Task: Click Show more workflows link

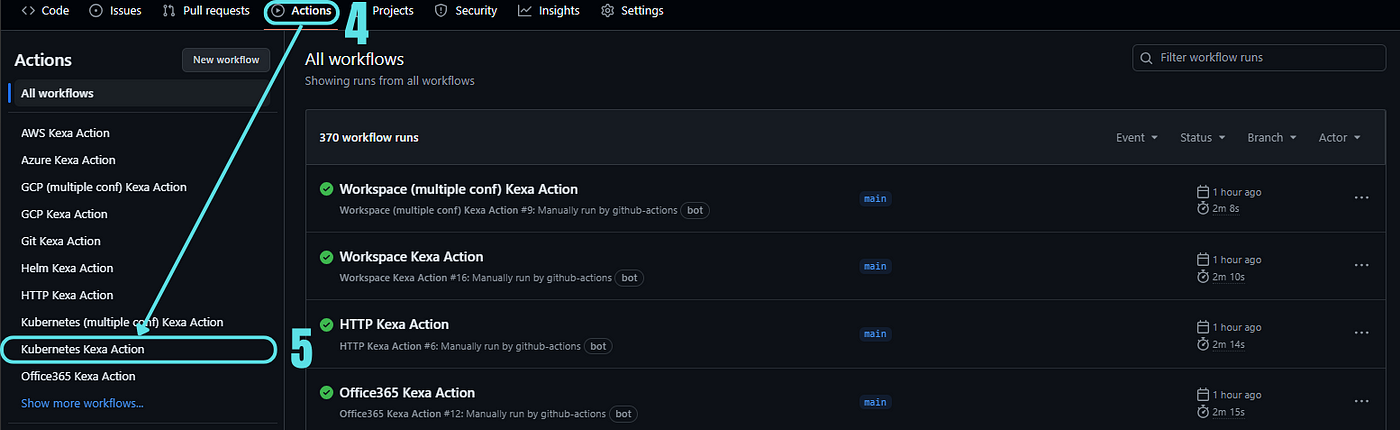Action: [x=82, y=403]
